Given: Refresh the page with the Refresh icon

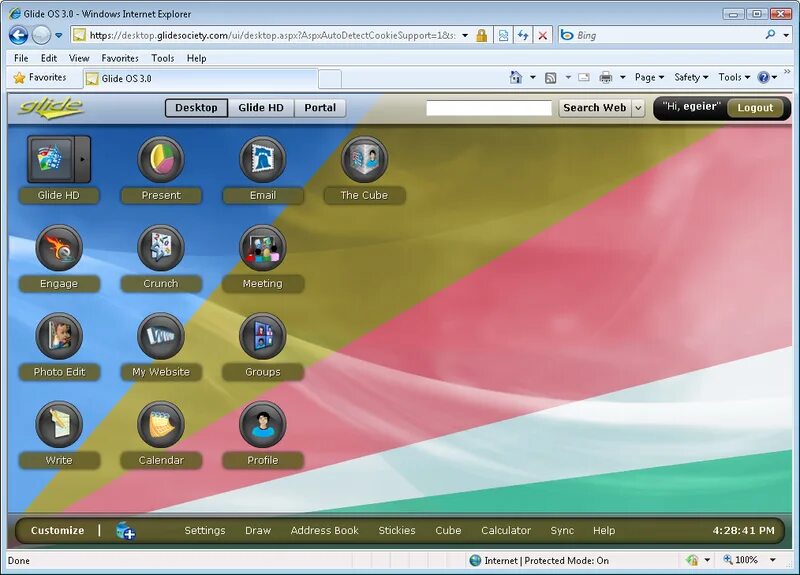Looking at the screenshot, I should coord(523,35).
